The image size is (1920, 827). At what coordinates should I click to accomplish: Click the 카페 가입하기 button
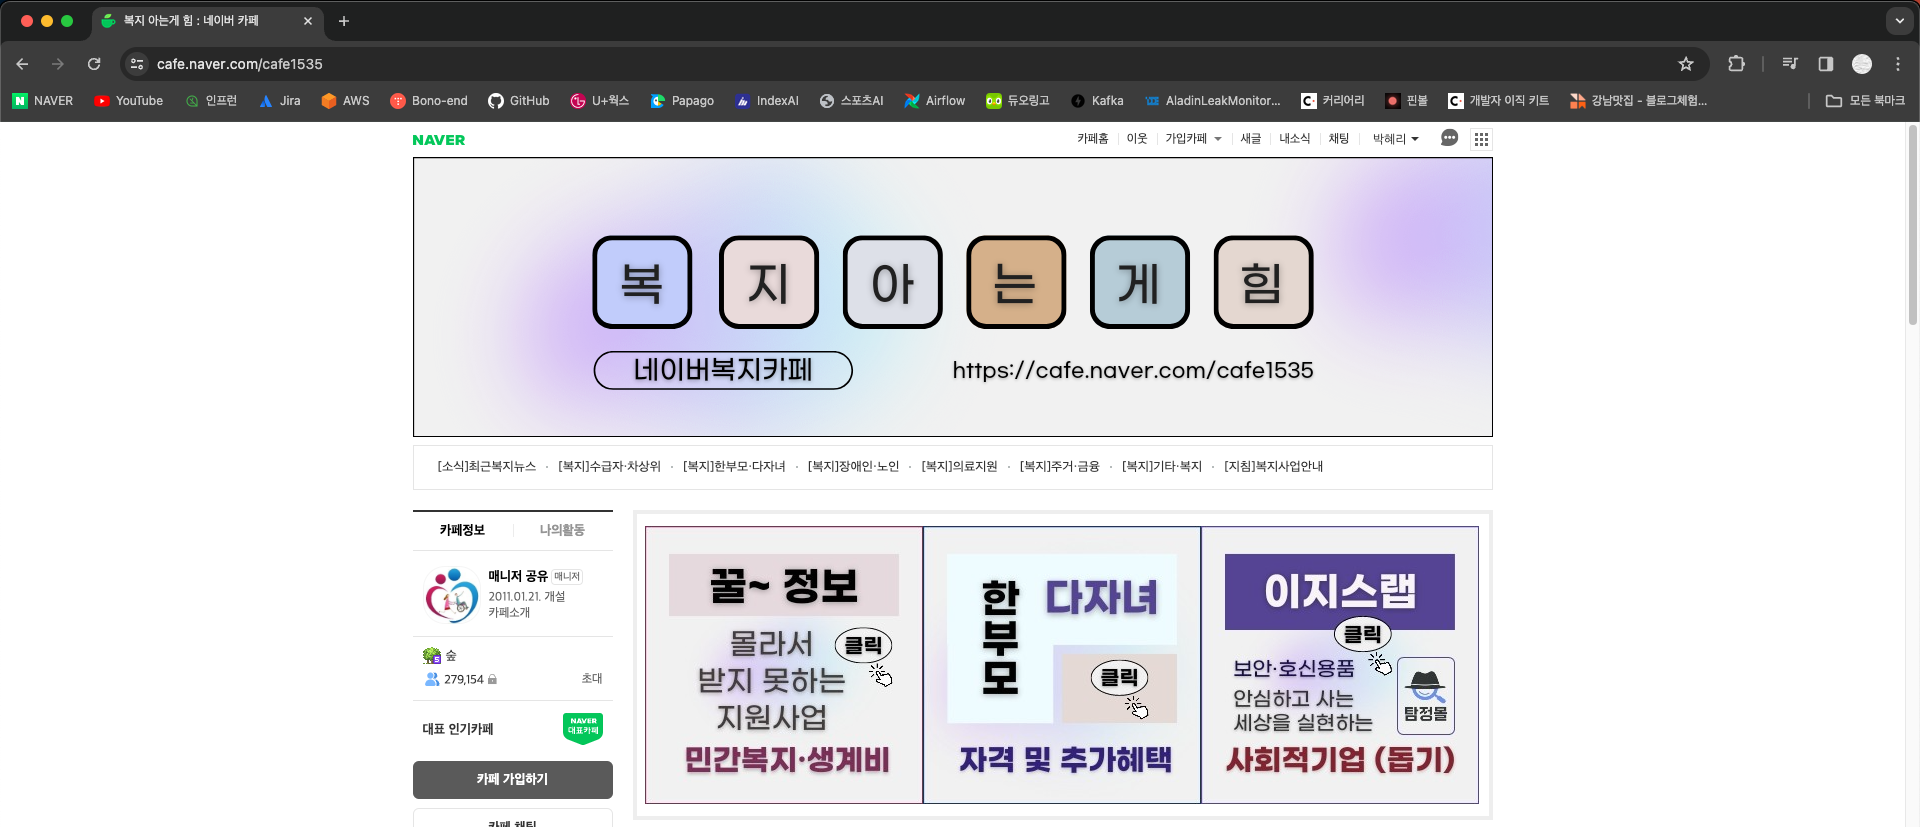point(513,780)
